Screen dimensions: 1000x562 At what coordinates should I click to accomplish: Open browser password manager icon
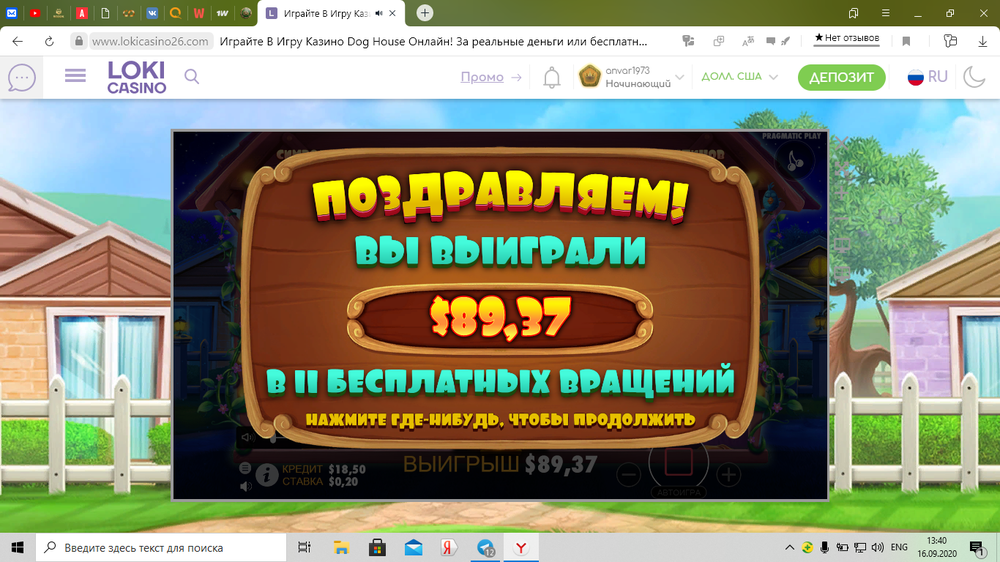[950, 41]
